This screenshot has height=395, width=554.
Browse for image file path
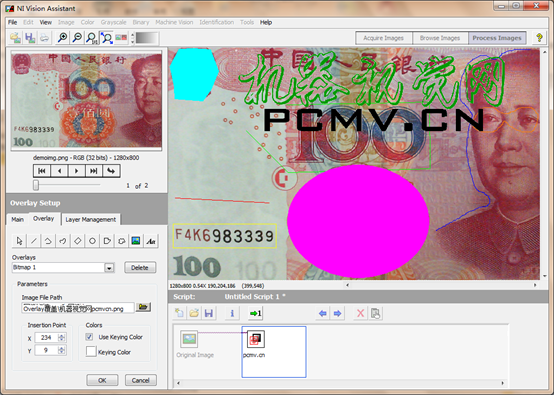pos(143,307)
